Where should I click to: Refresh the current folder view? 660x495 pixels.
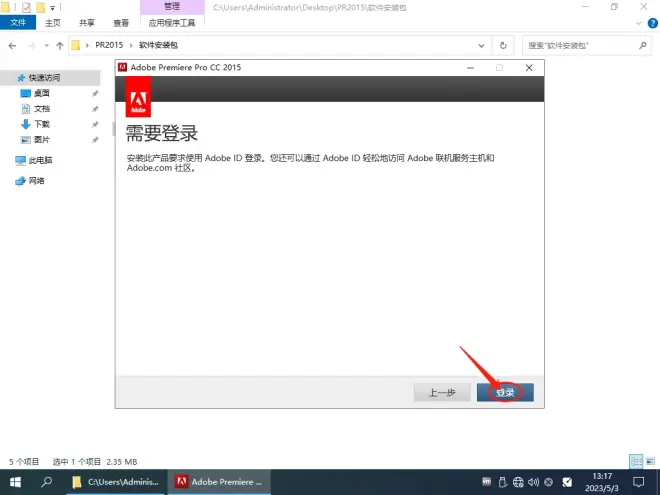point(503,46)
